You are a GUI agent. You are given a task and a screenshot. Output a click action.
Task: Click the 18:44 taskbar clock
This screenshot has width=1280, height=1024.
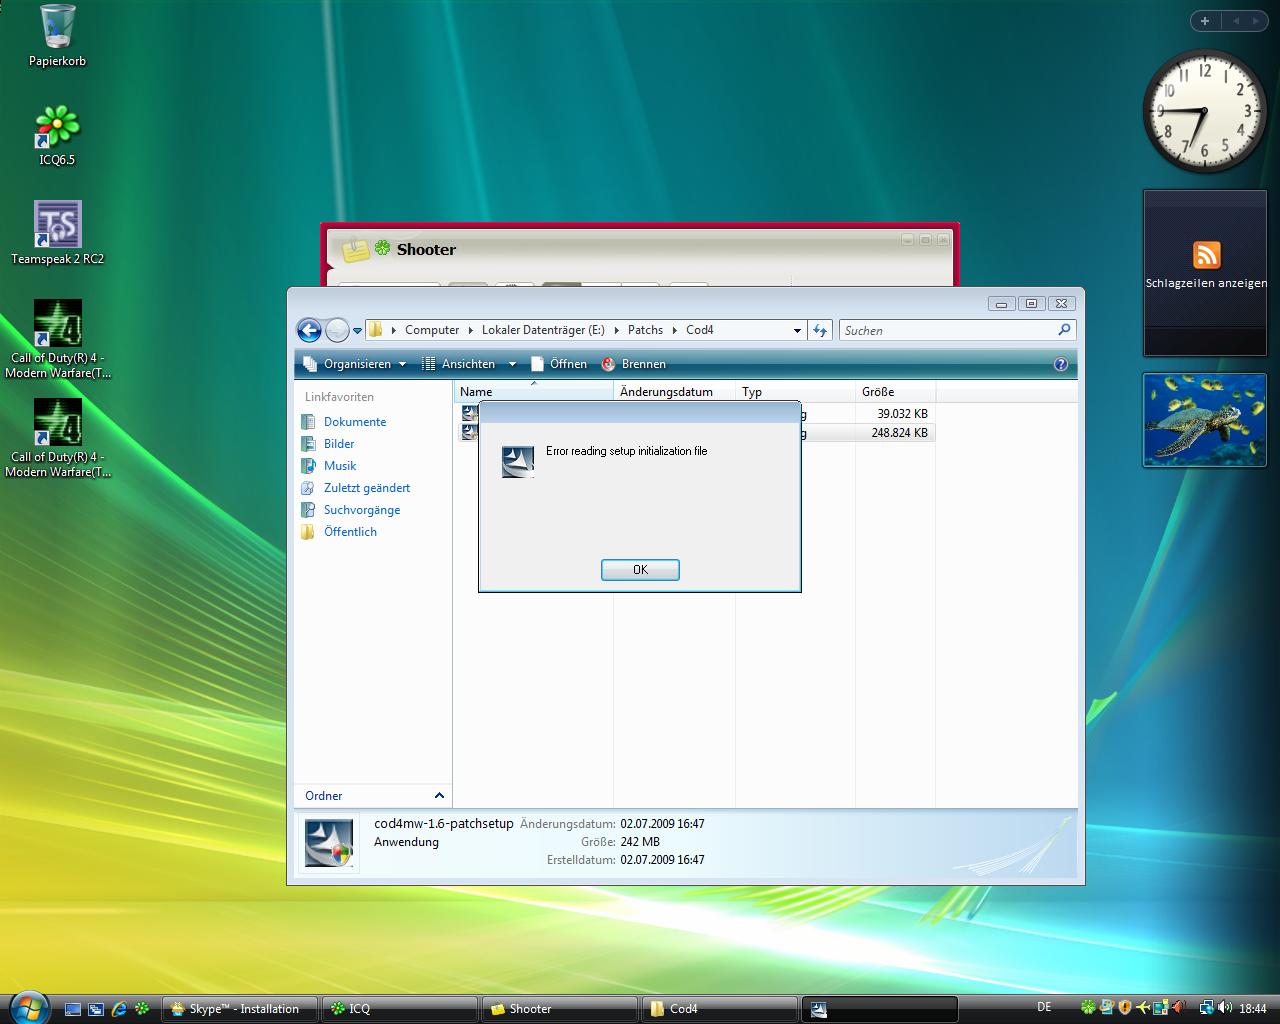[1253, 1008]
